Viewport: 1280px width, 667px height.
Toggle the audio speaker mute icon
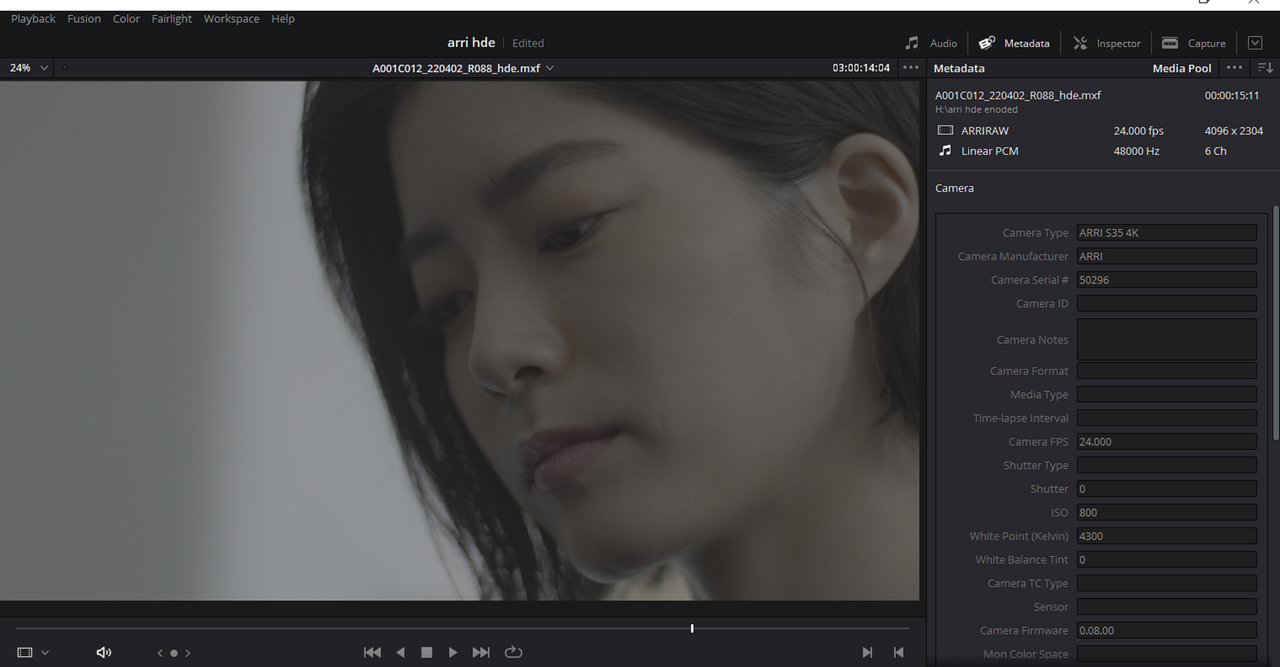103,652
